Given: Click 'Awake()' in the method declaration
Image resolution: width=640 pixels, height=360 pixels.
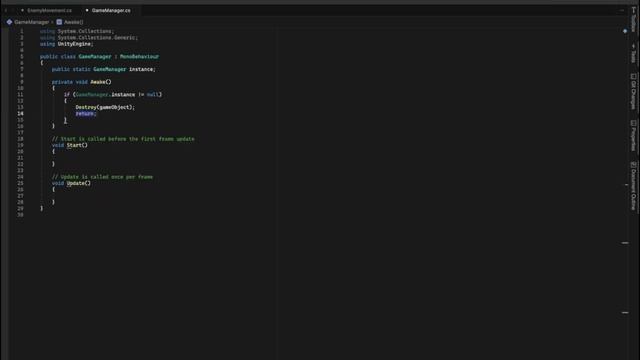Looking at the screenshot, I should pyautogui.click(x=100, y=82).
